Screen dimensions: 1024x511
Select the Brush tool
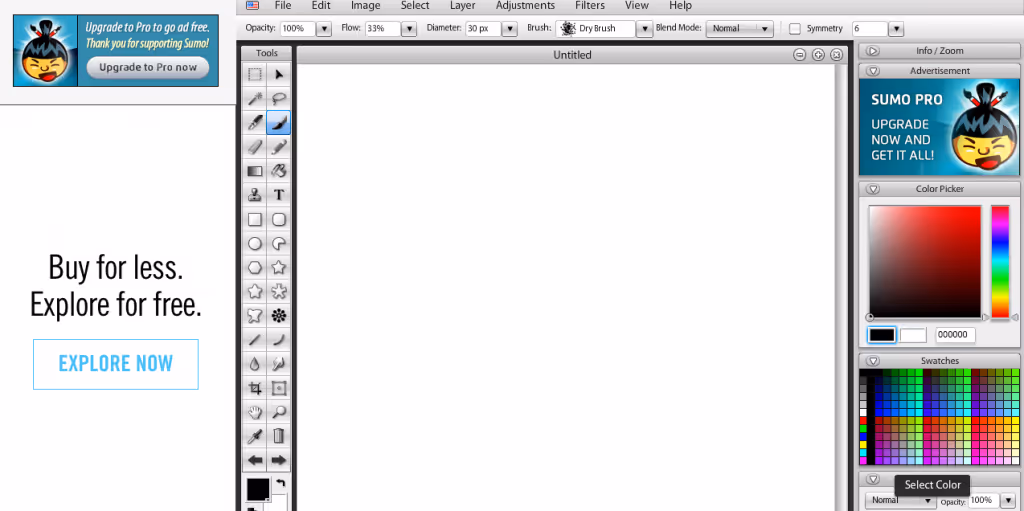pos(279,123)
